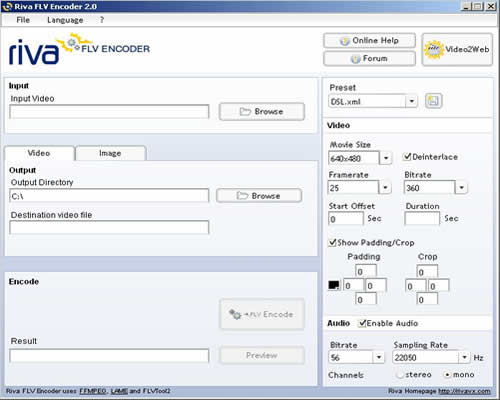The width and height of the screenshot is (500, 400).
Task: Click the bottom Crop value field
Action: 427,299
